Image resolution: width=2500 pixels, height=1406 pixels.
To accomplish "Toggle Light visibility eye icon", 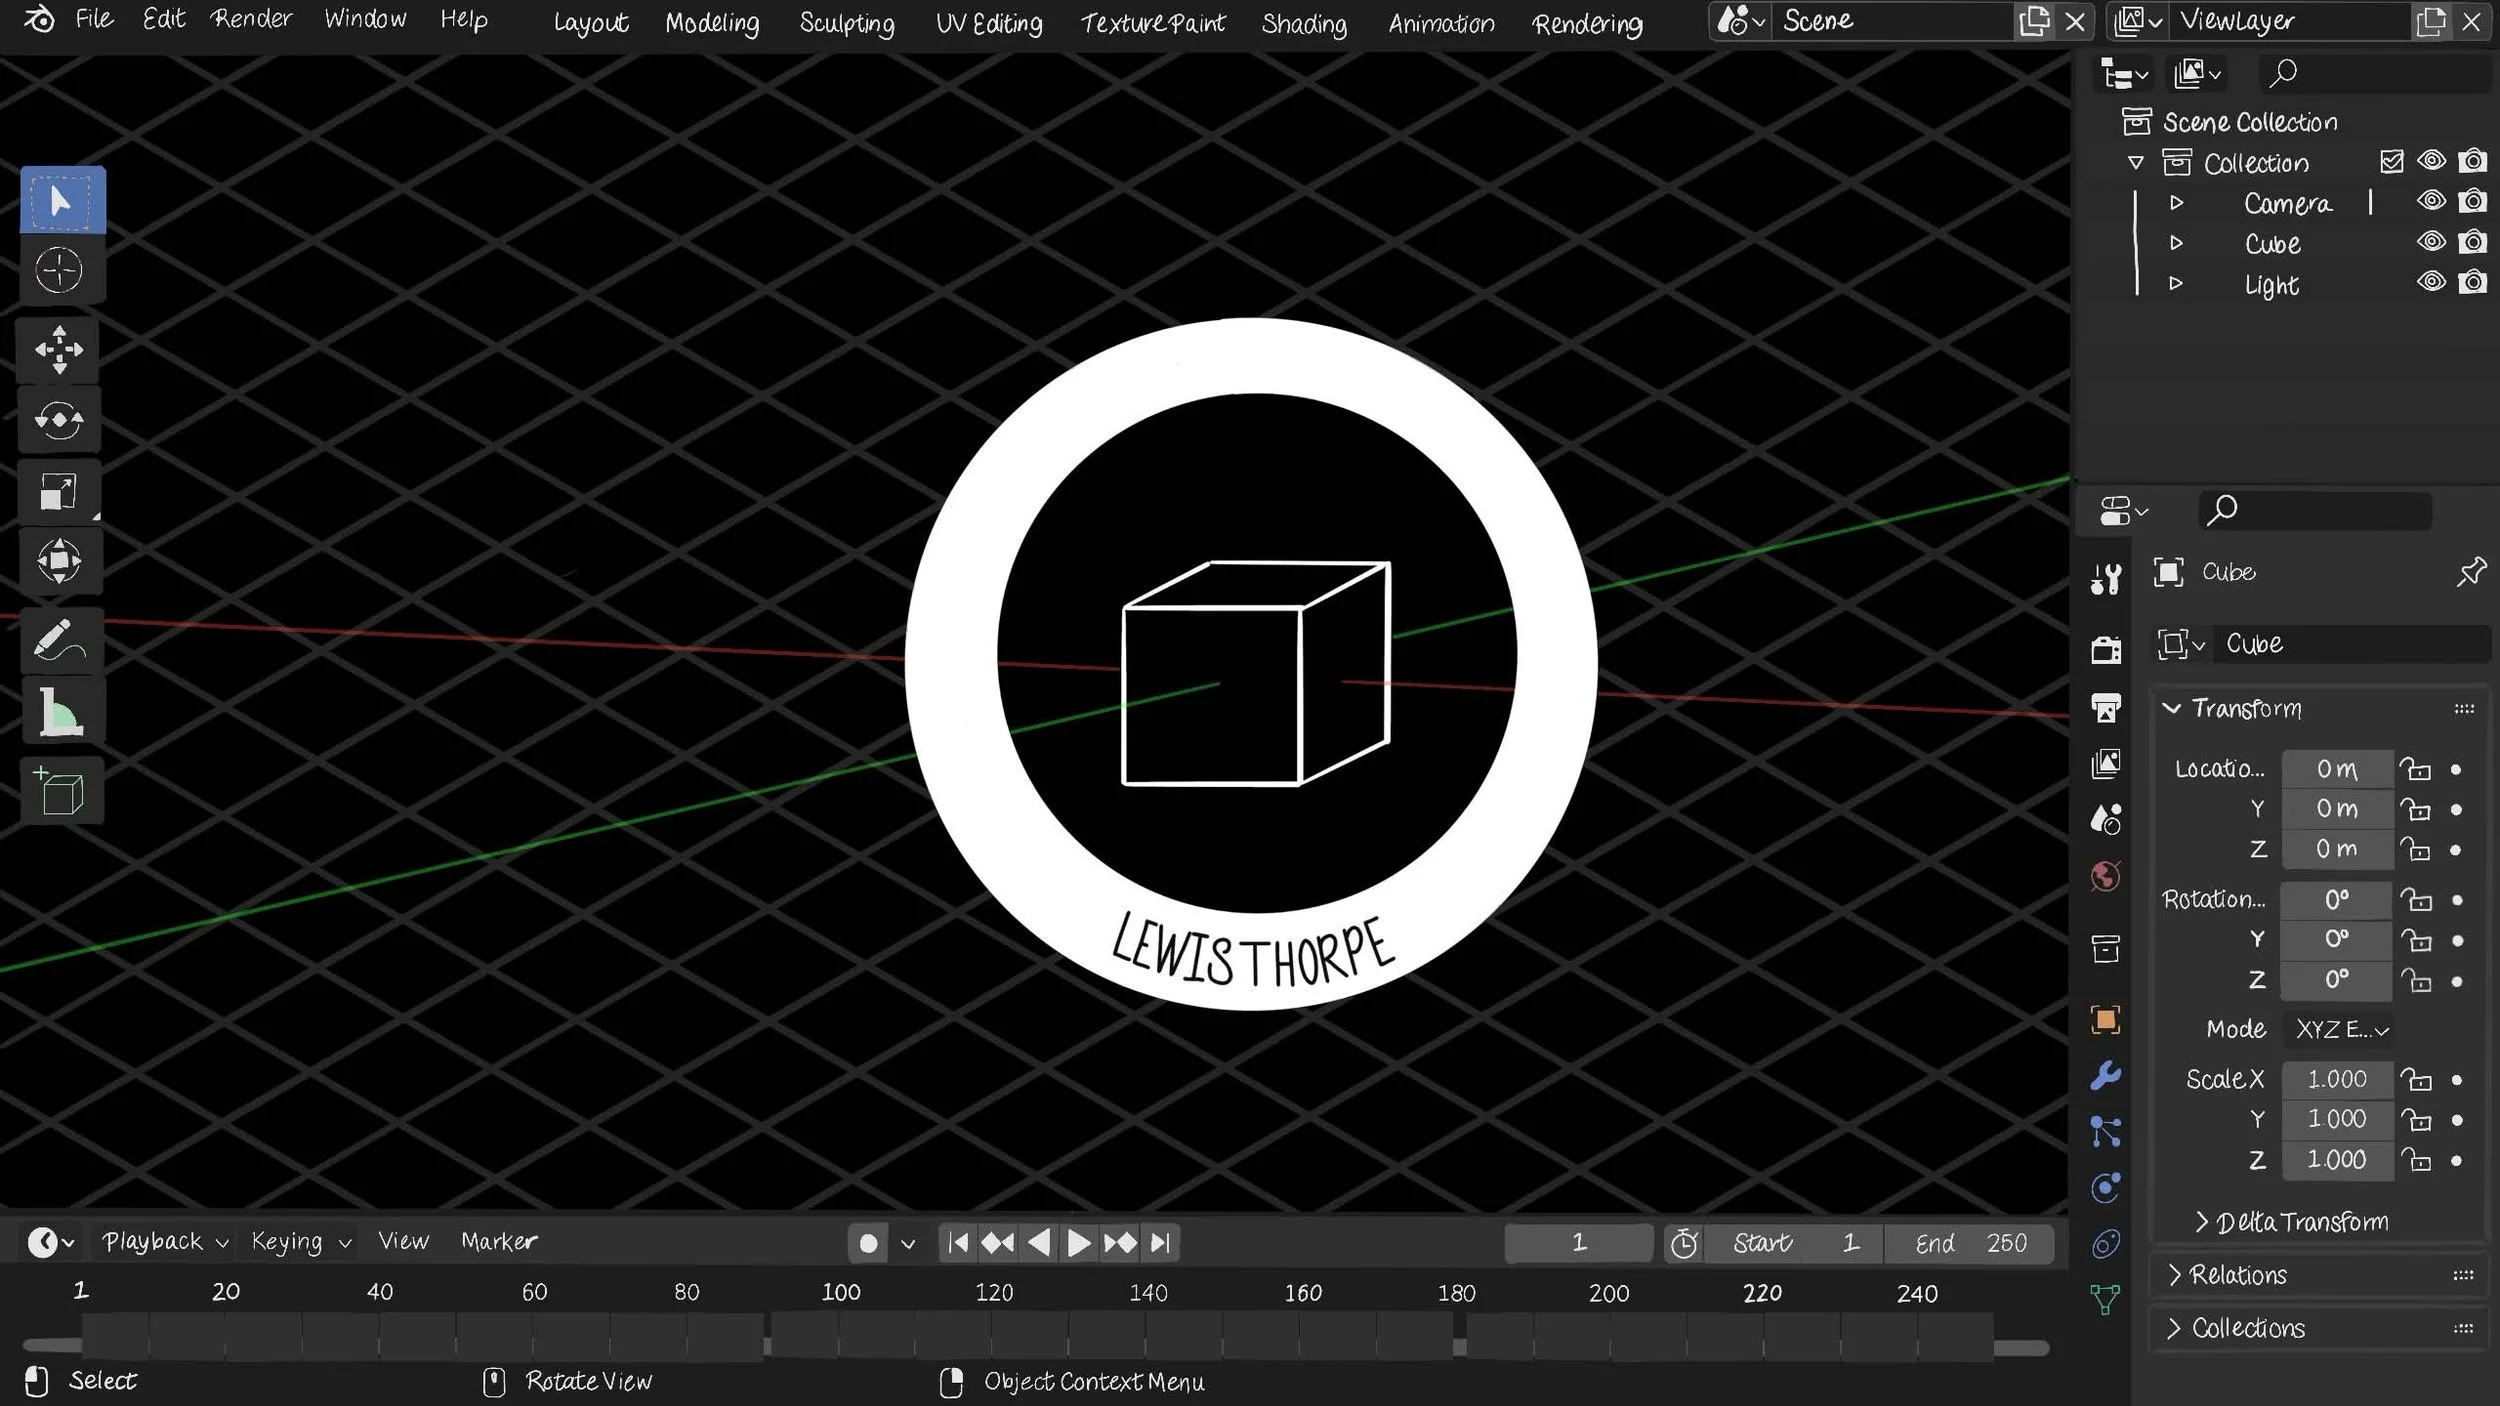I will pyautogui.click(x=2431, y=282).
